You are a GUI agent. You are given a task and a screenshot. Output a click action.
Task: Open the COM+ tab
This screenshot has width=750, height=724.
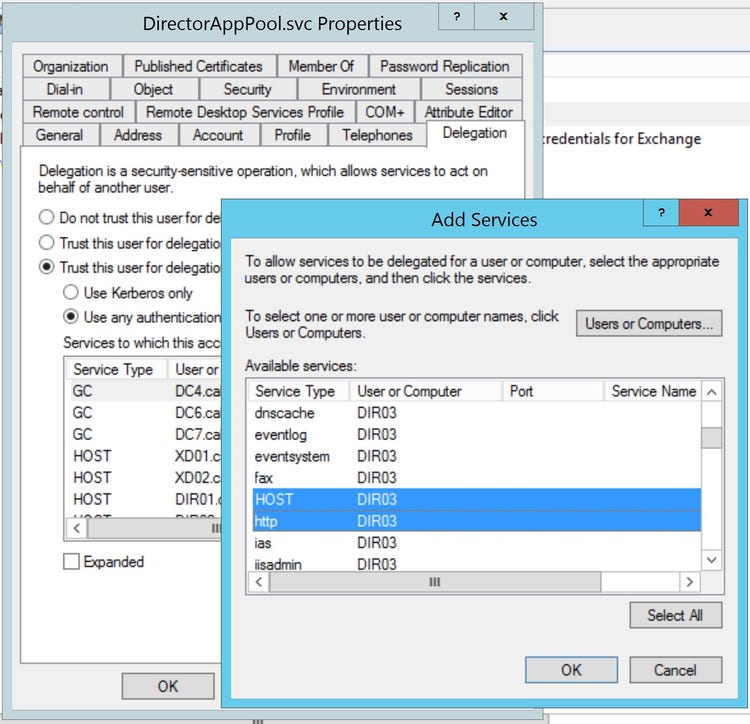385,112
